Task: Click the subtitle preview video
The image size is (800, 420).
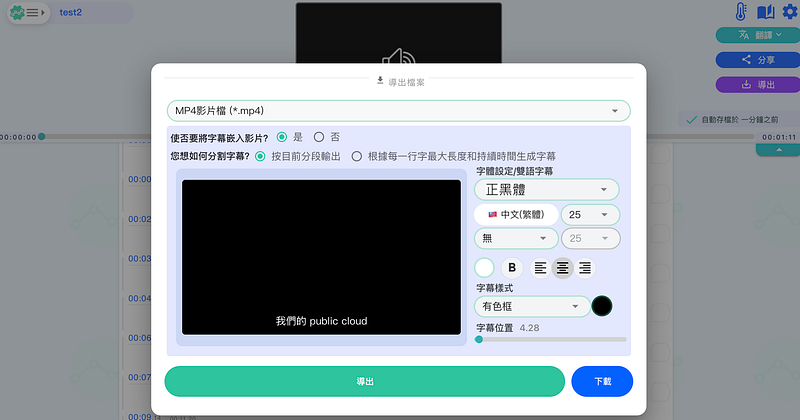Action: coord(321,257)
